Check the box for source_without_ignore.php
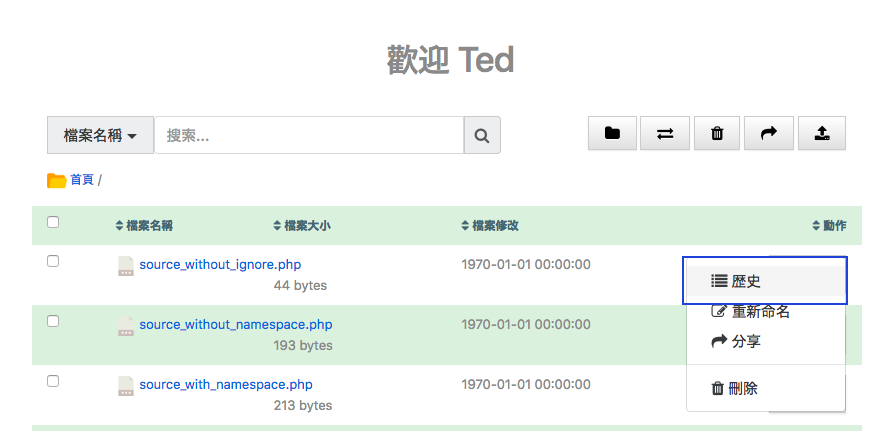This screenshot has height=431, width=876. [53, 261]
